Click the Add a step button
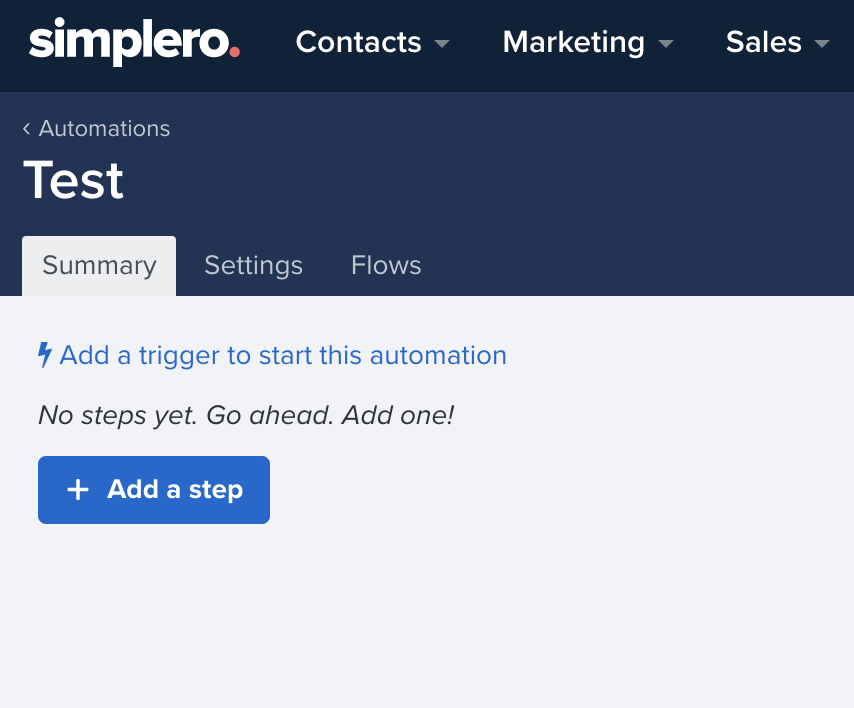The image size is (854, 708). tap(154, 490)
